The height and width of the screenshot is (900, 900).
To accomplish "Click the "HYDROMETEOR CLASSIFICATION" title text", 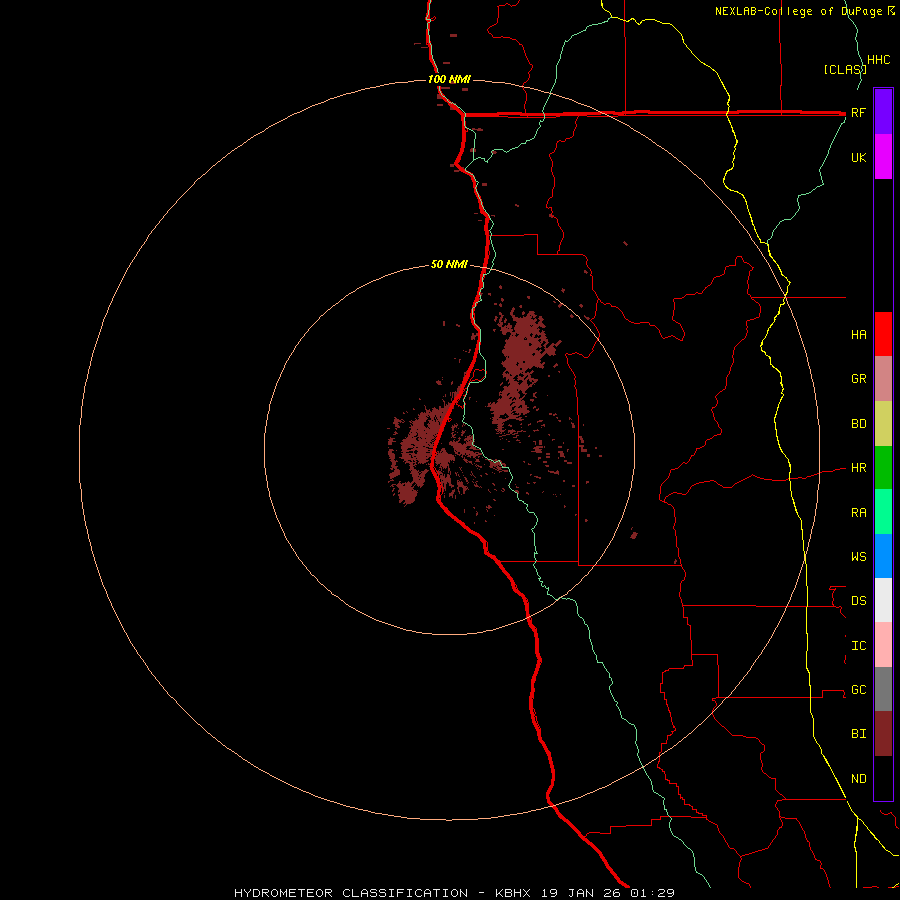I will [351, 893].
